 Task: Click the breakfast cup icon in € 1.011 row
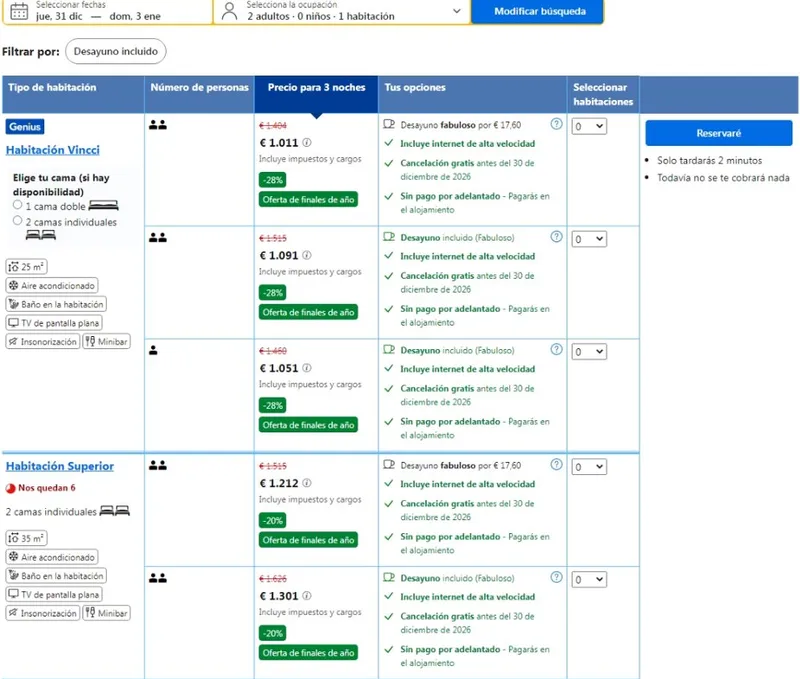(x=389, y=124)
